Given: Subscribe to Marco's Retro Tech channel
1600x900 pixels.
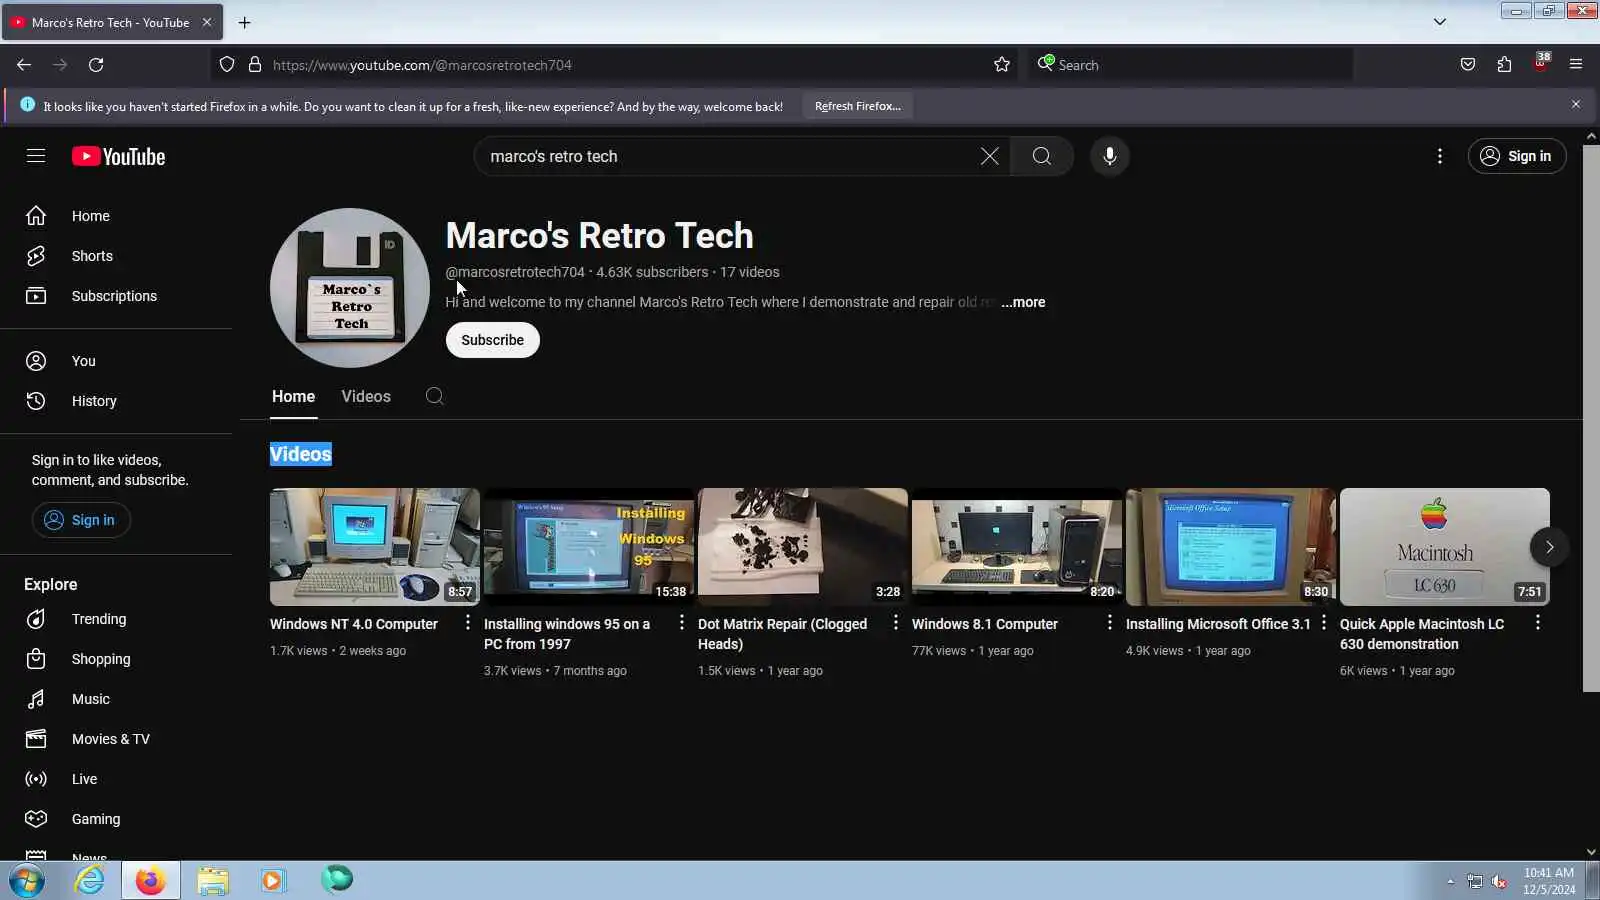Looking at the screenshot, I should pyautogui.click(x=492, y=340).
